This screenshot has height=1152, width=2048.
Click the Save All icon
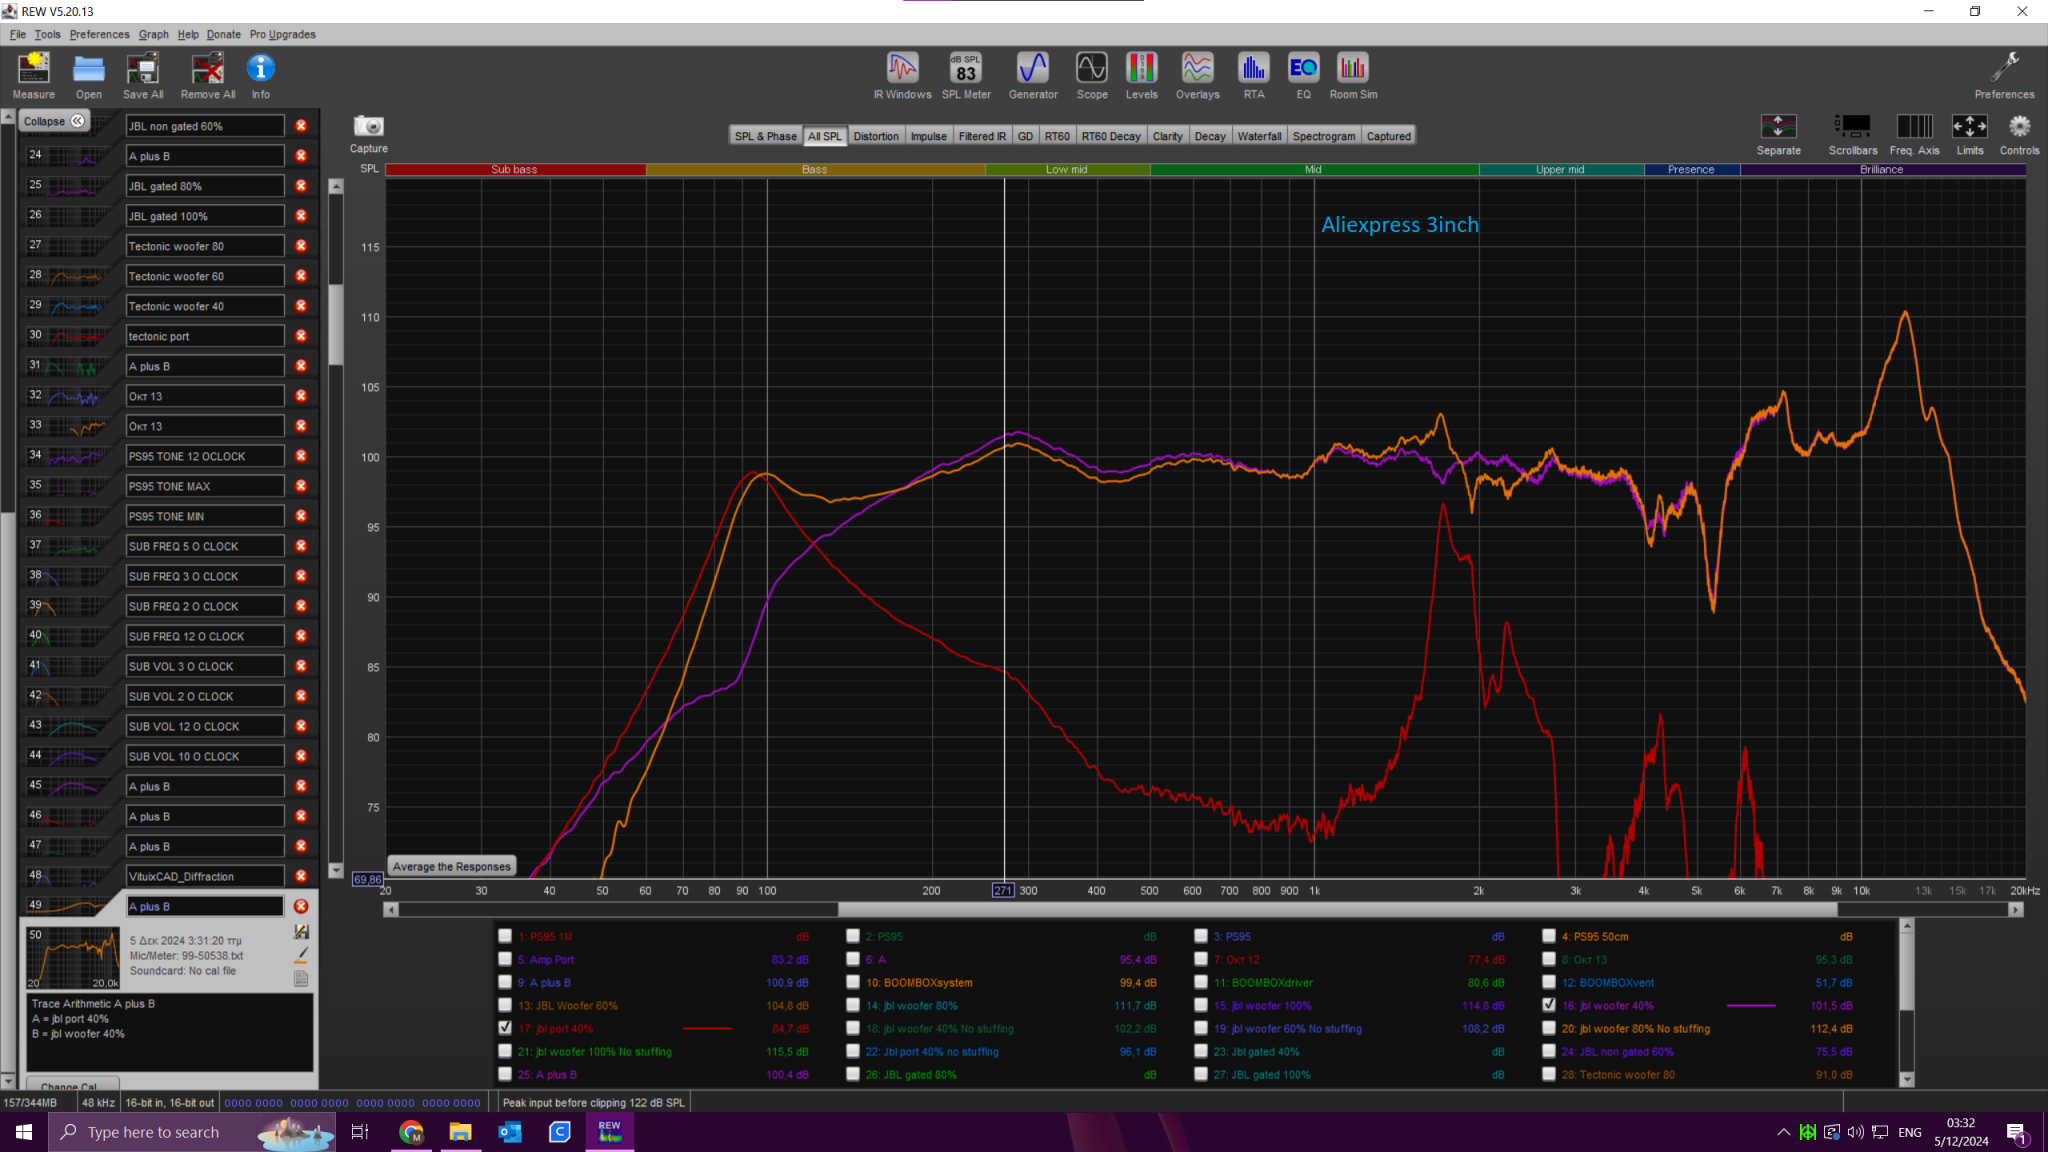coord(143,76)
